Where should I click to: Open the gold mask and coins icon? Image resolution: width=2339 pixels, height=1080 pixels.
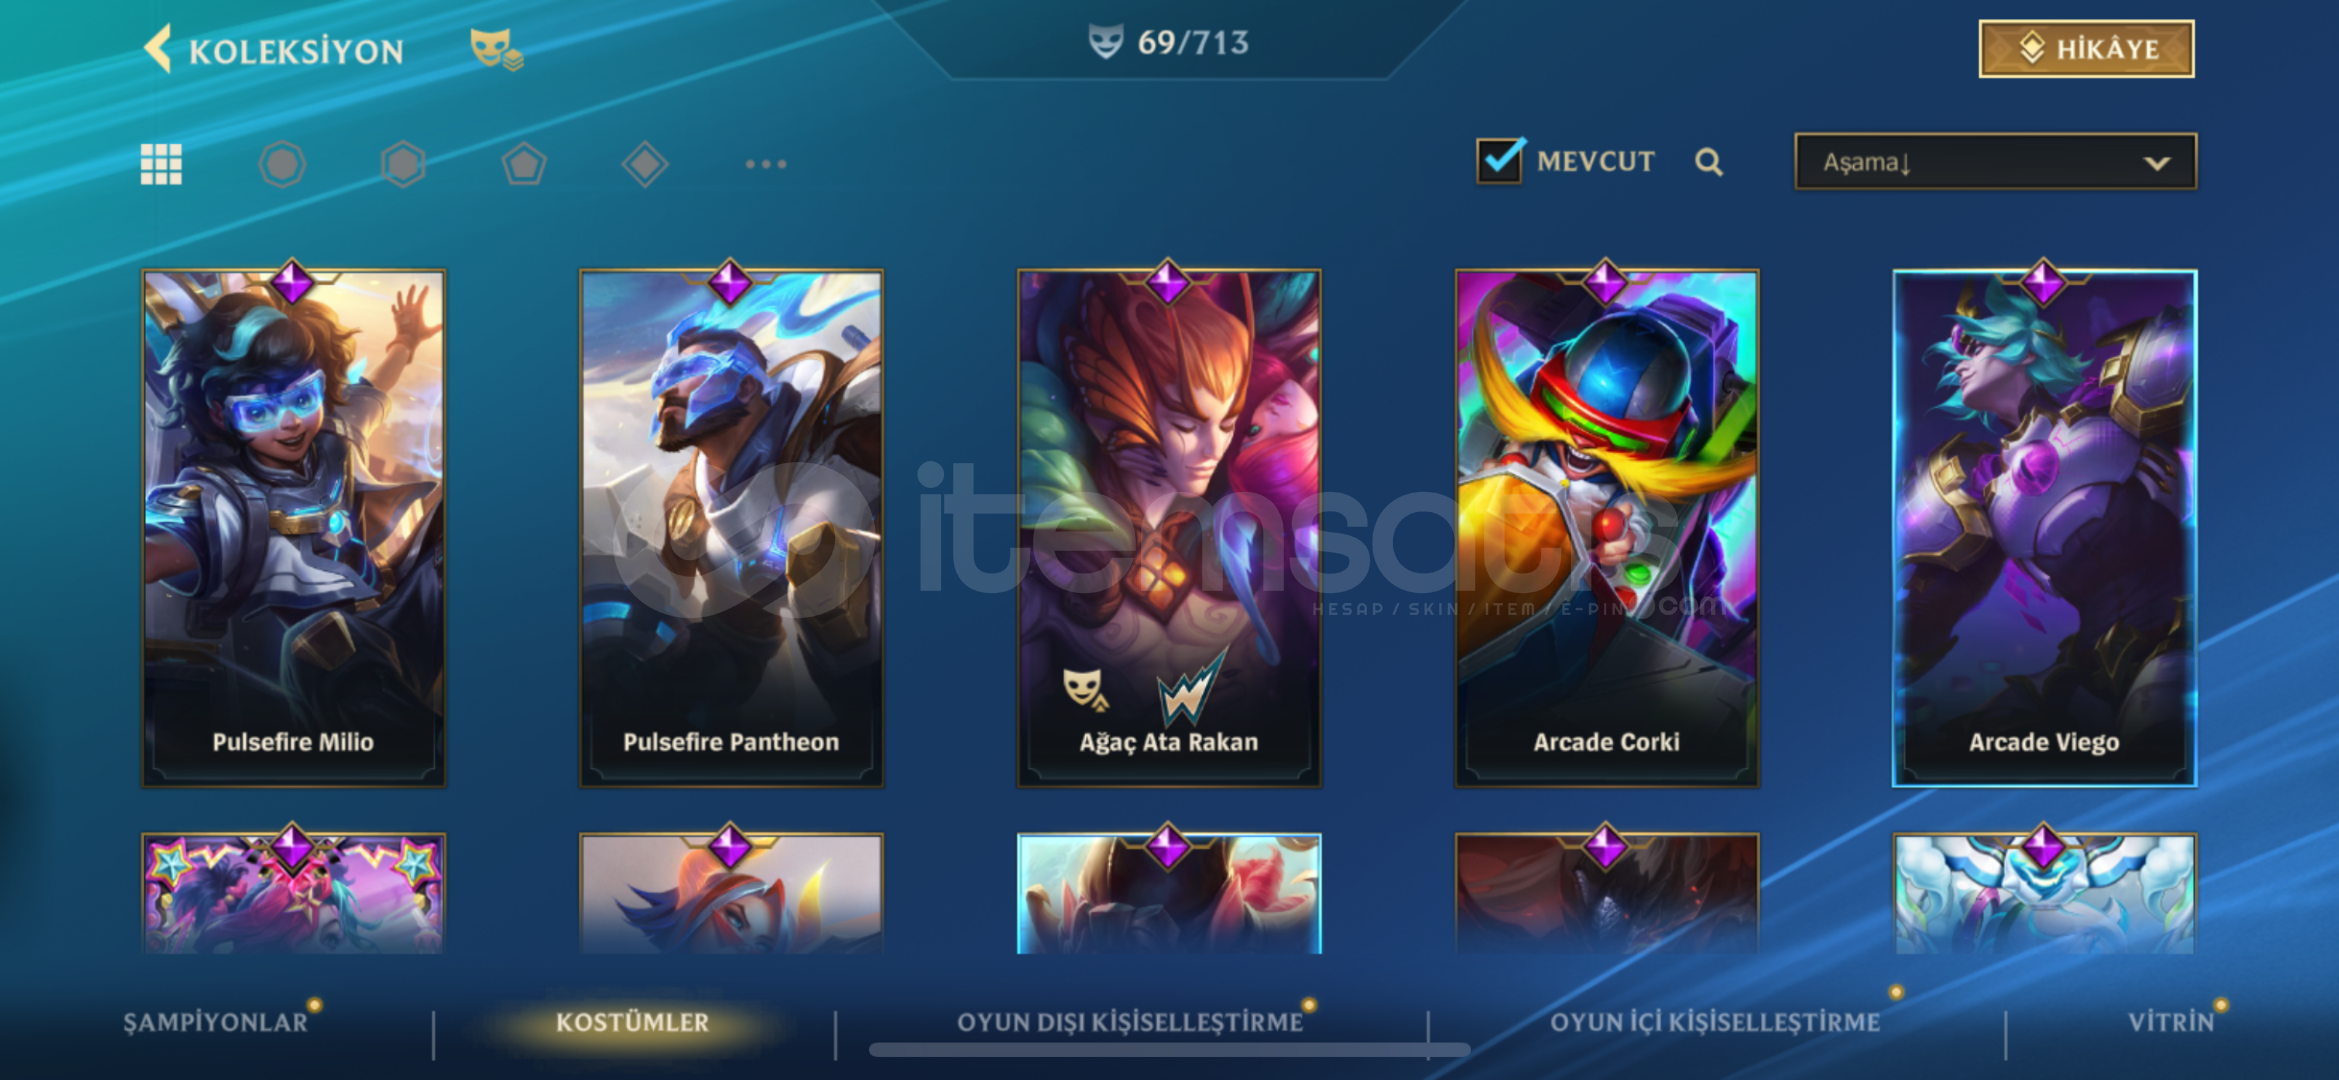click(x=496, y=48)
